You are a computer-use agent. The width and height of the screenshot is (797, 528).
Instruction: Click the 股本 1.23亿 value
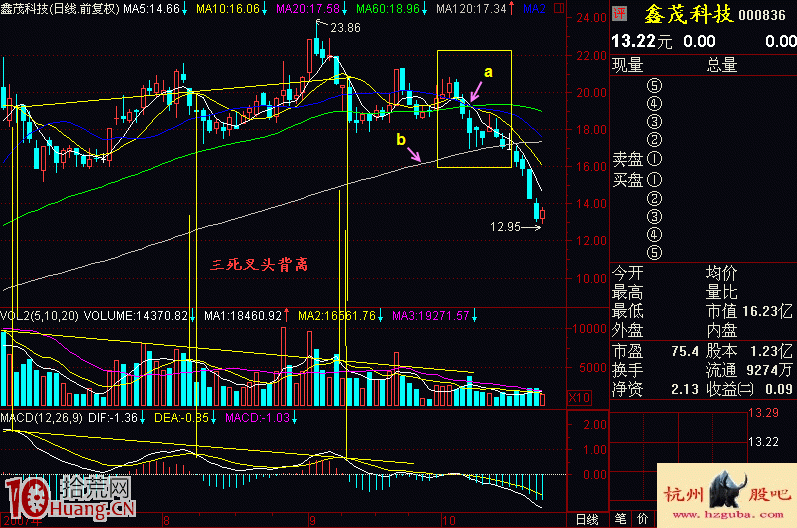[x=749, y=351]
